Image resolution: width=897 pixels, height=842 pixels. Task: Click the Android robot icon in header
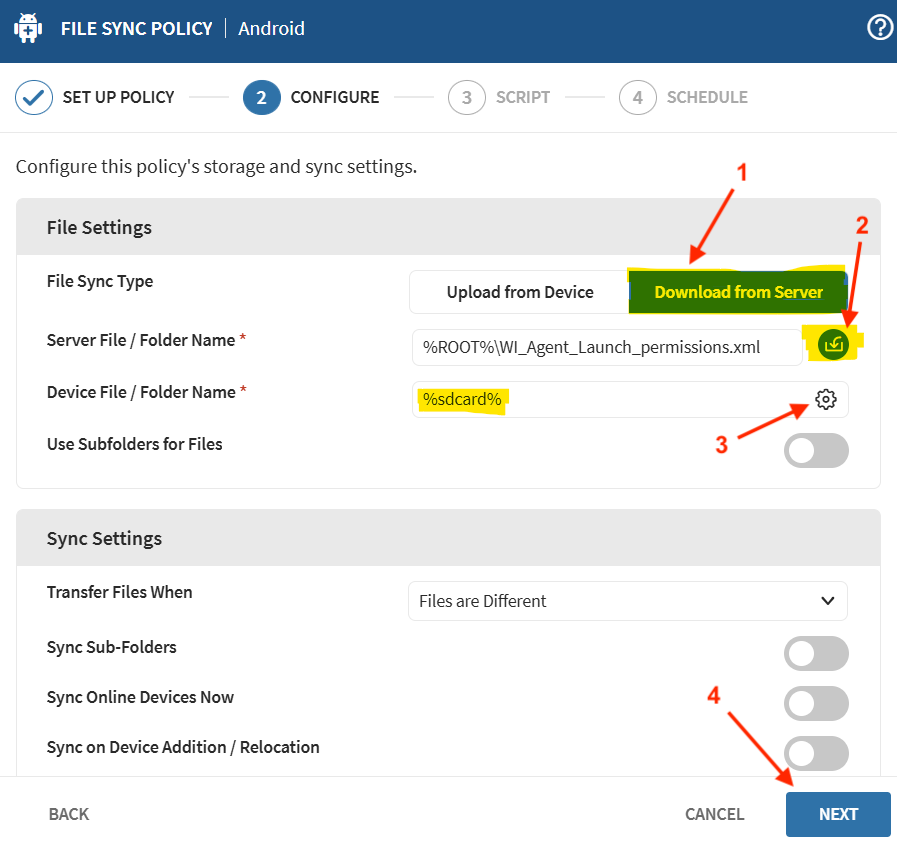click(27, 28)
